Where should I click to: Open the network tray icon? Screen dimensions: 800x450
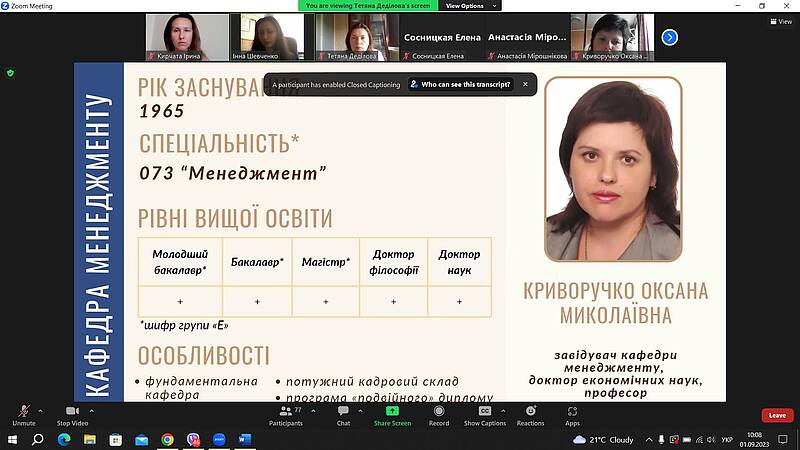pos(699,439)
